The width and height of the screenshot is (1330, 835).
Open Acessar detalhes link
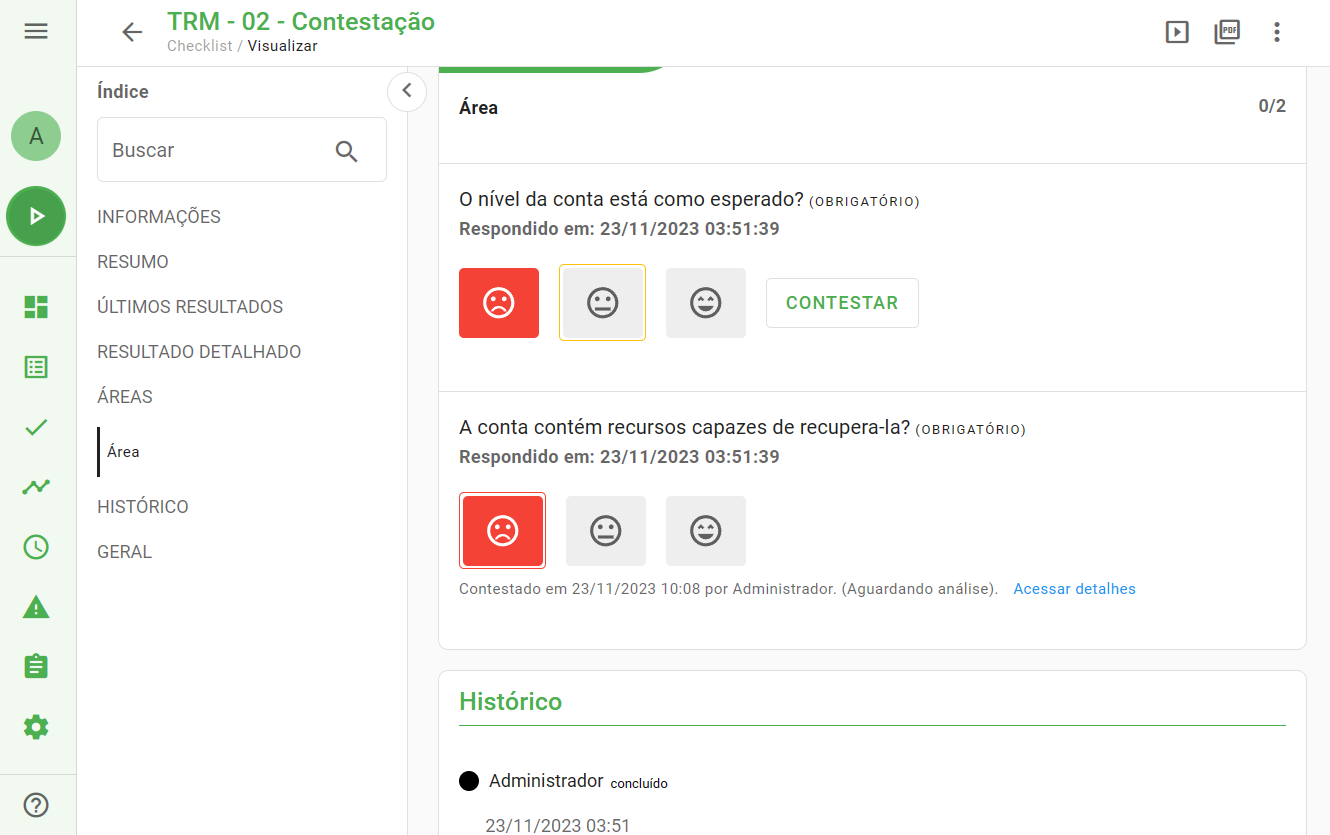coord(1074,588)
